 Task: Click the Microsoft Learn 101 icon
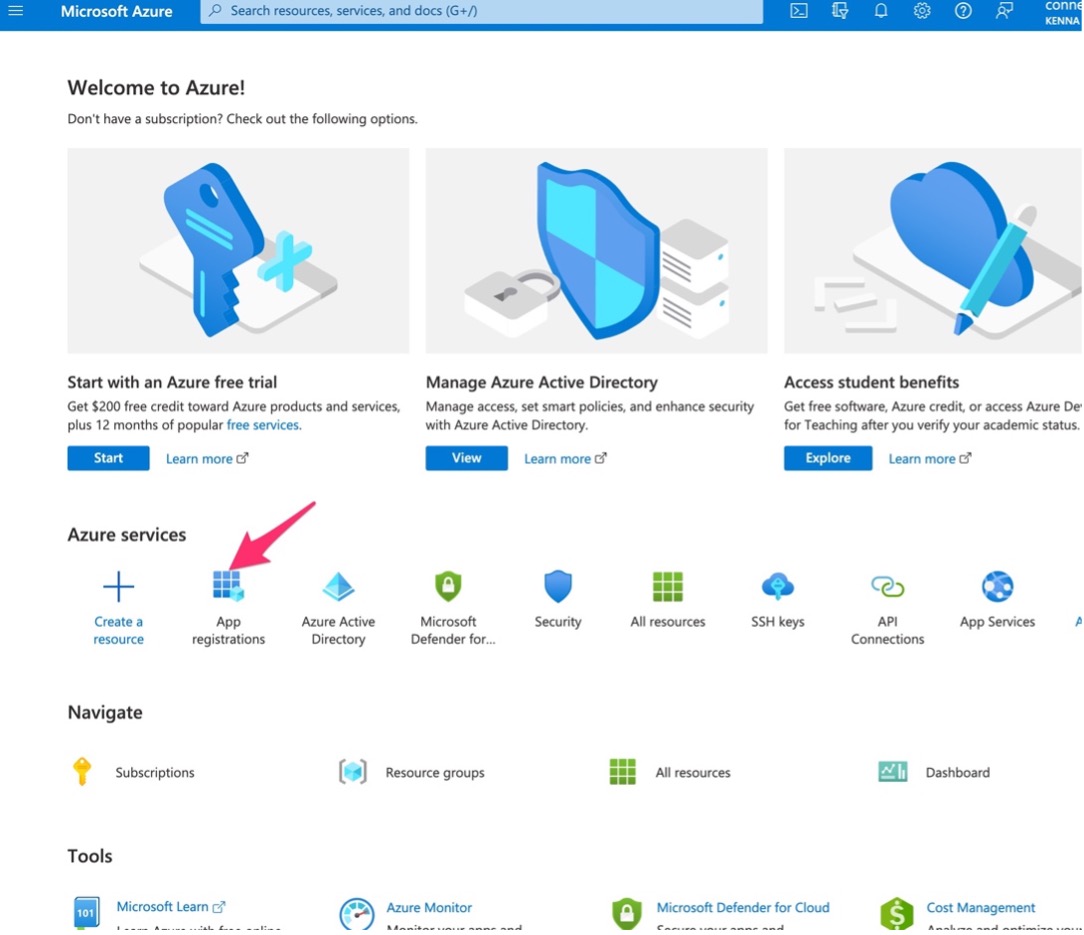click(x=86, y=912)
